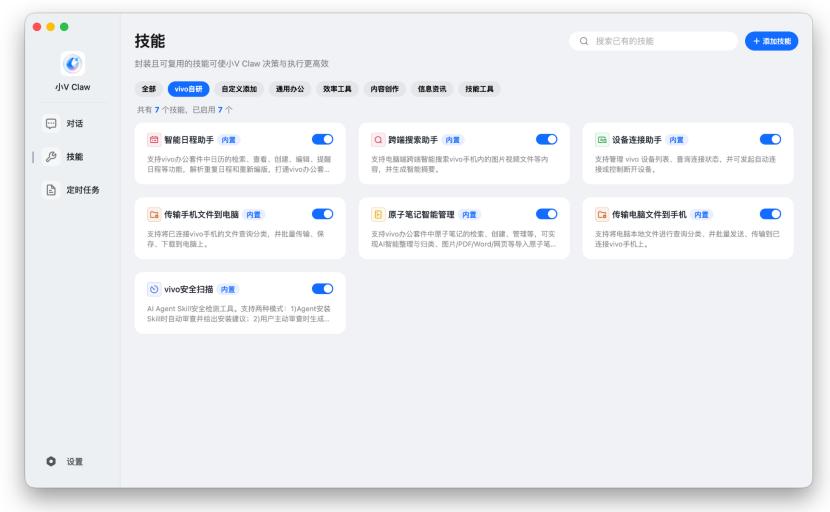
Task: Click the 传输电脑文件到手机 folder icon
Action: click(x=602, y=214)
